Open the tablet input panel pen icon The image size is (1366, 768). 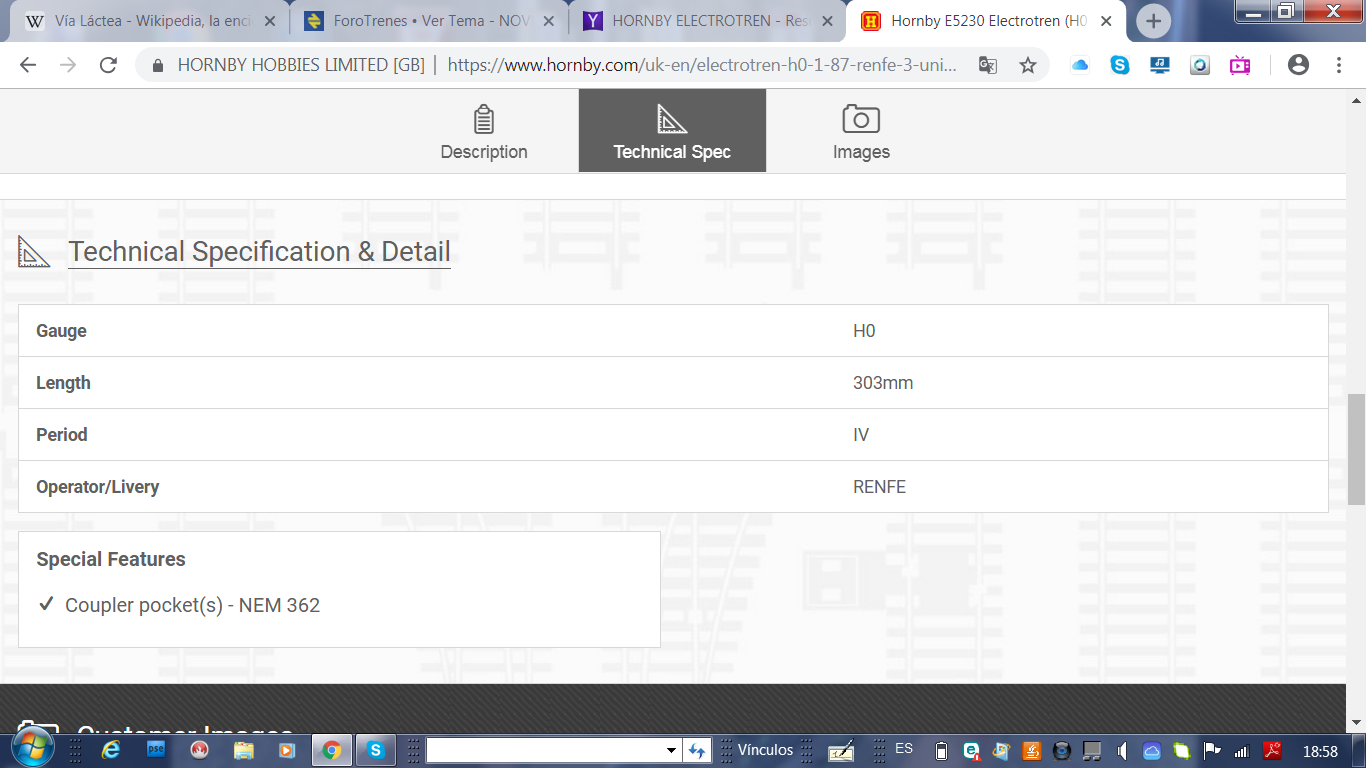pyautogui.click(x=841, y=750)
